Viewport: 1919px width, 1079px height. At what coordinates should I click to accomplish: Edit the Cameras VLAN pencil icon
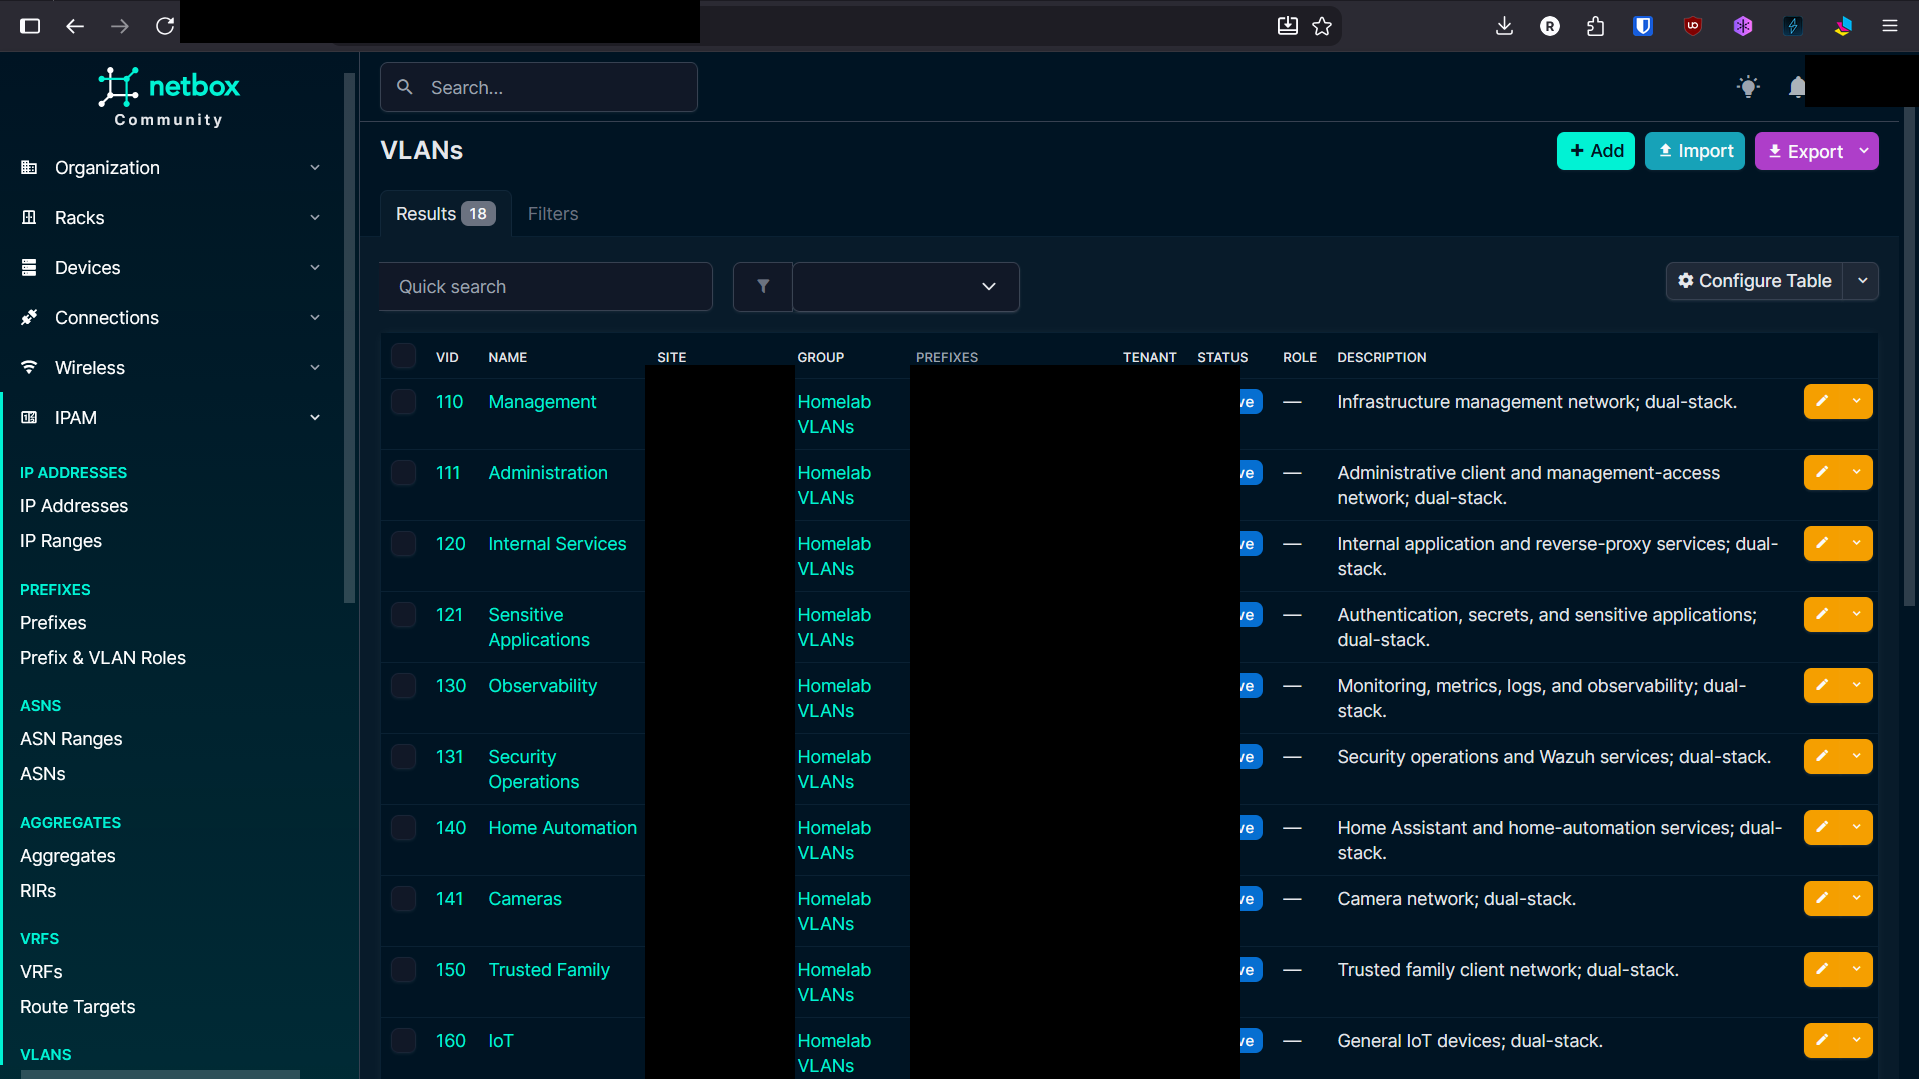click(x=1822, y=899)
